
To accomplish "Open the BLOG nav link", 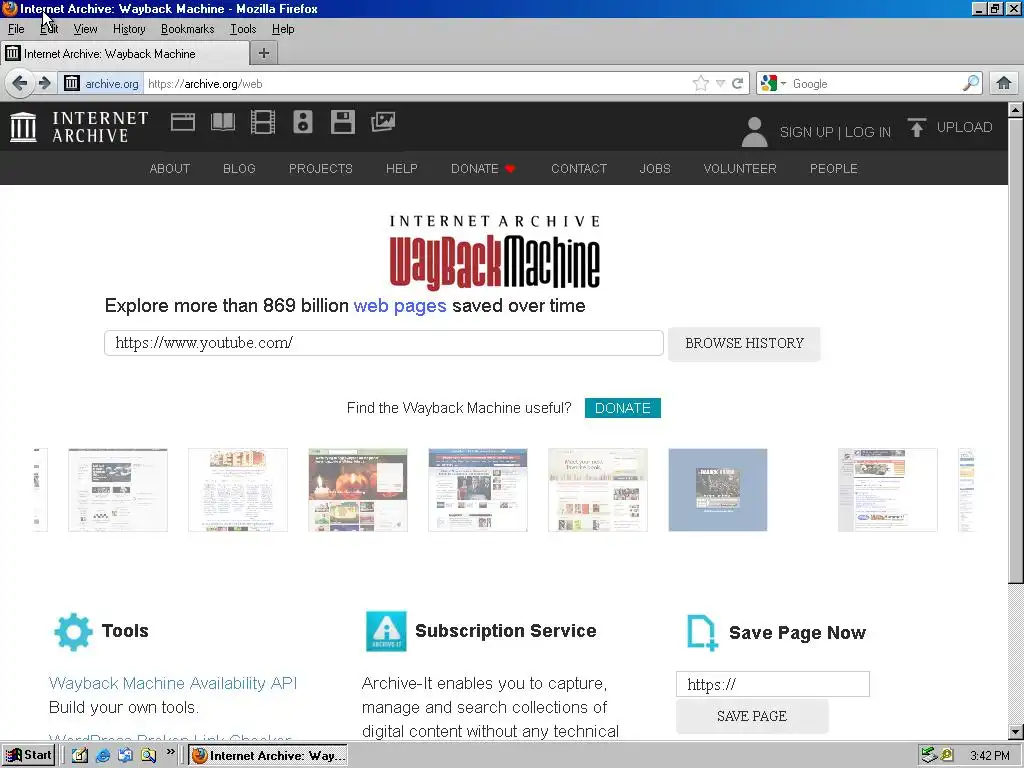I will coord(239,168).
